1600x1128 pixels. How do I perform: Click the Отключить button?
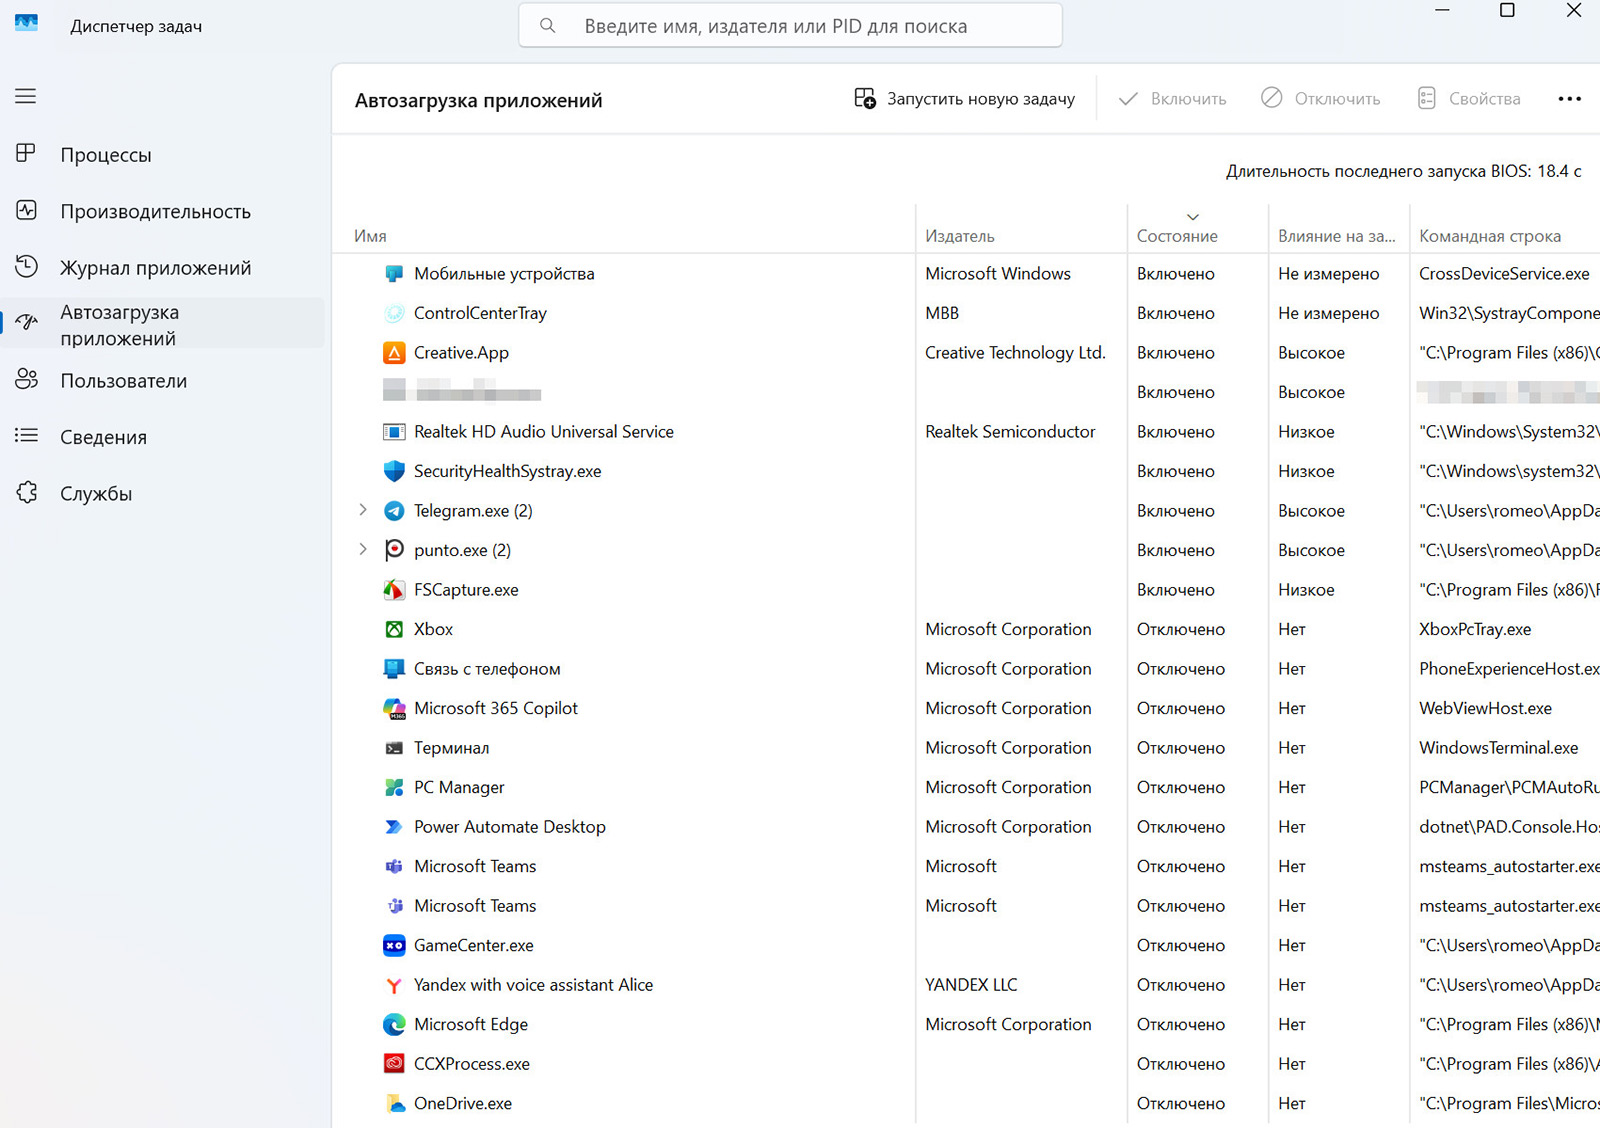(1320, 99)
